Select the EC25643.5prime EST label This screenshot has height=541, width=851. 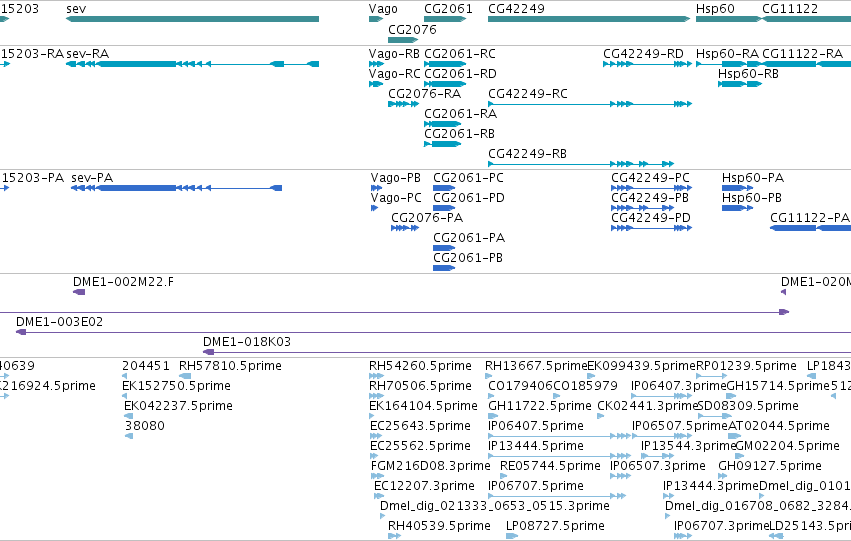[420, 427]
